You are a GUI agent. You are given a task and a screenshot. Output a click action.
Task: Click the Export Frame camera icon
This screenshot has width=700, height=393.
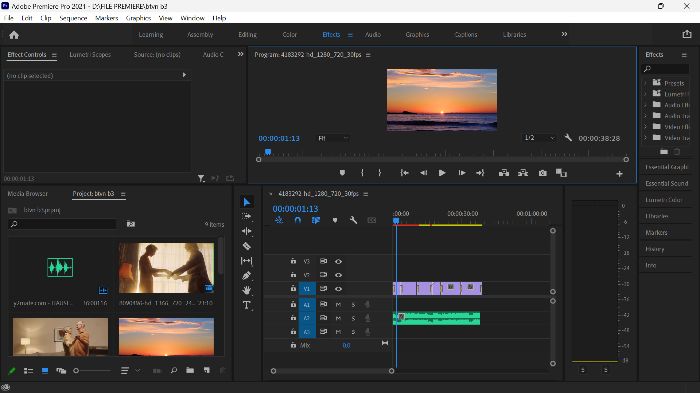tap(542, 173)
